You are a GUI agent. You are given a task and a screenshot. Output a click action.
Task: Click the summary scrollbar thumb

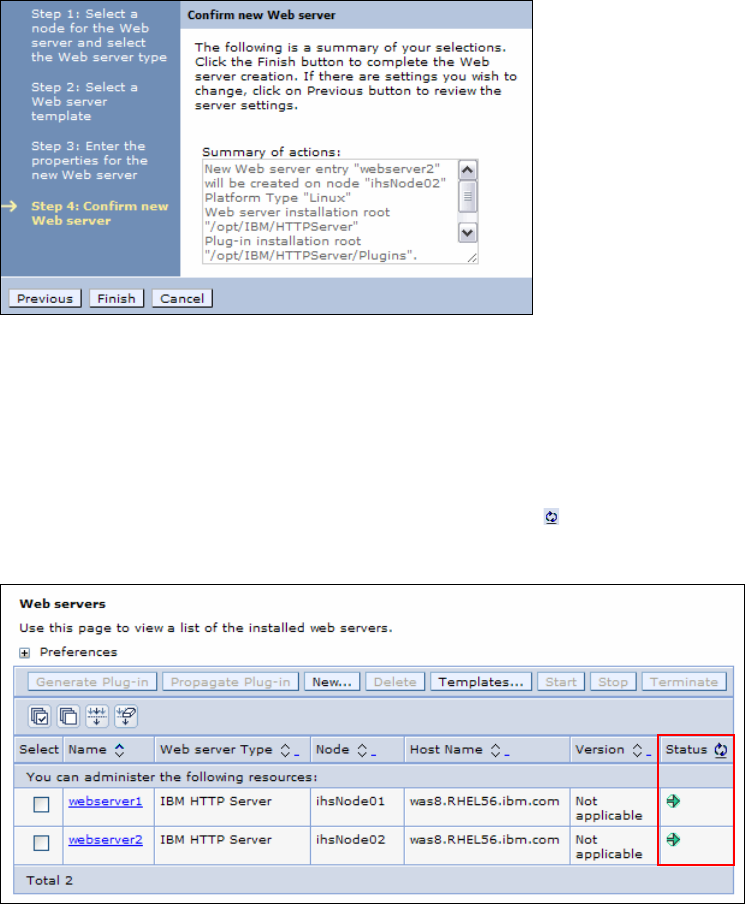tap(468, 197)
